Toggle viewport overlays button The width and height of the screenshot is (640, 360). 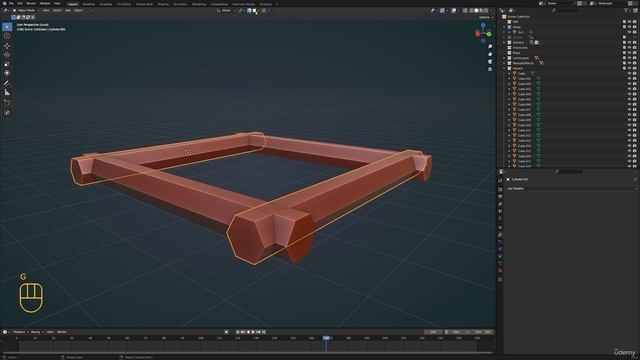[453, 10]
